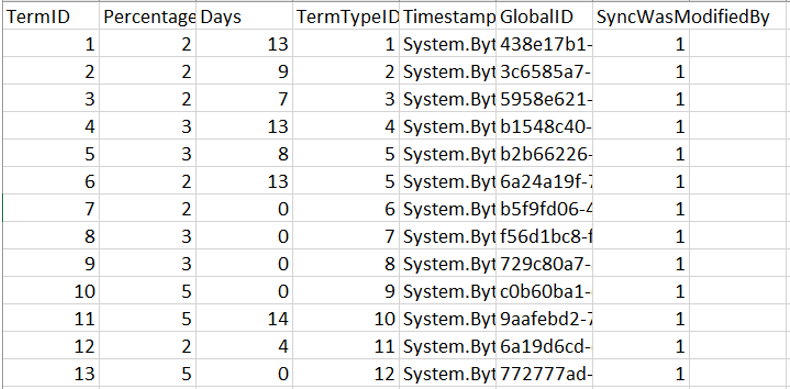Image resolution: width=790 pixels, height=389 pixels.
Task: Select Days cell with value 14
Action: tap(244, 318)
